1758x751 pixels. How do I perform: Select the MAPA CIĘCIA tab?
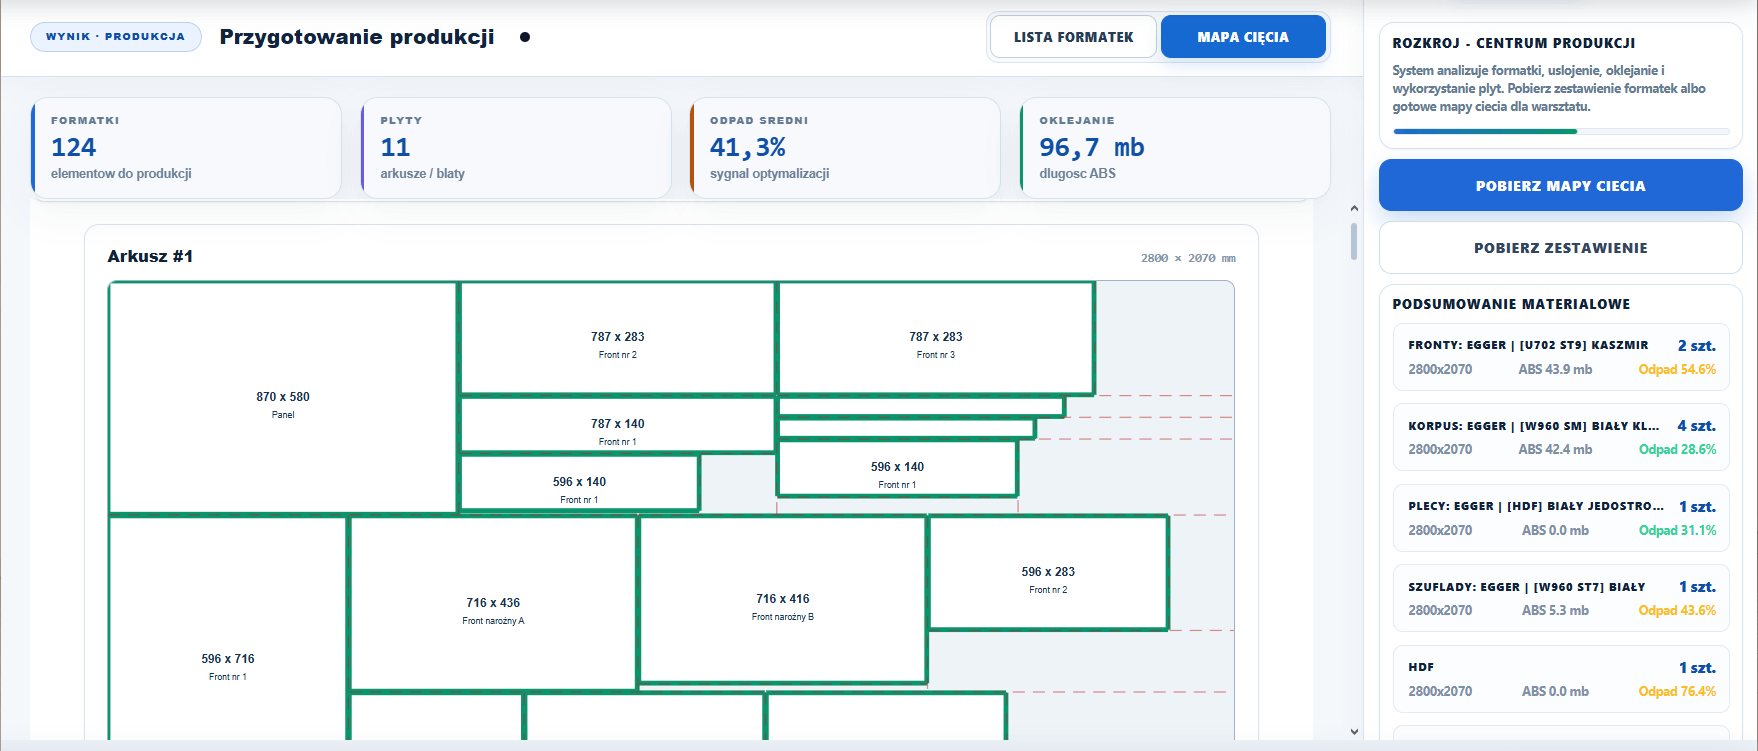tap(1243, 37)
